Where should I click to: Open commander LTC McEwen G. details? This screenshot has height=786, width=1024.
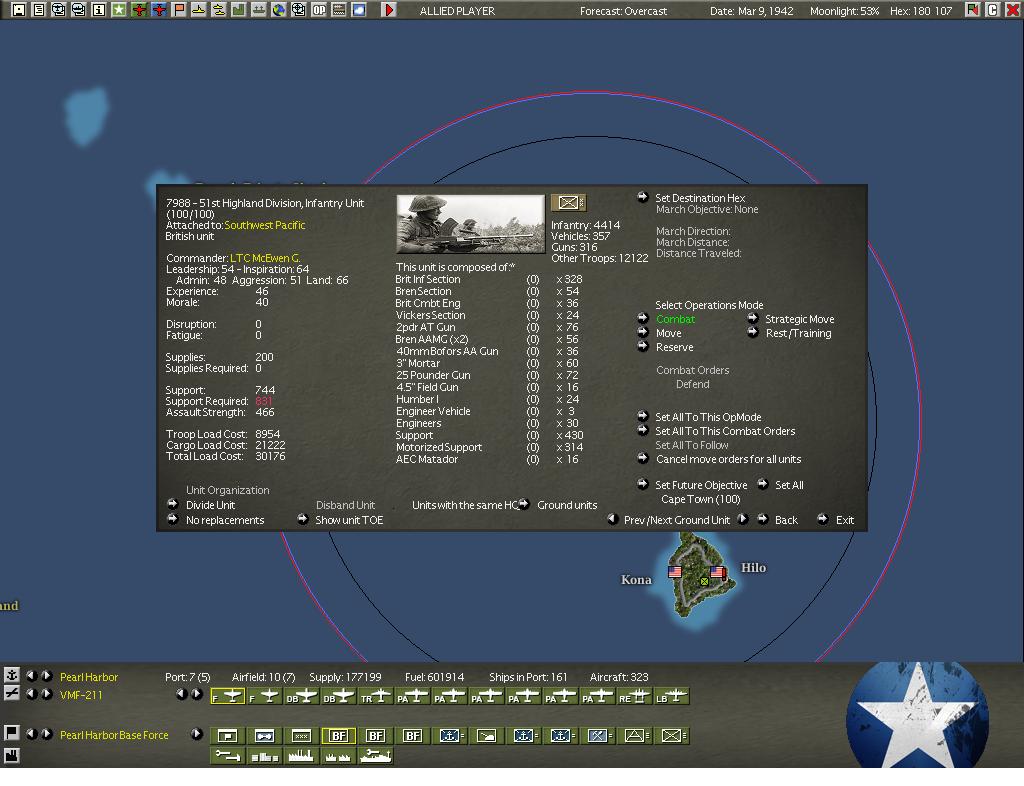click(x=265, y=259)
